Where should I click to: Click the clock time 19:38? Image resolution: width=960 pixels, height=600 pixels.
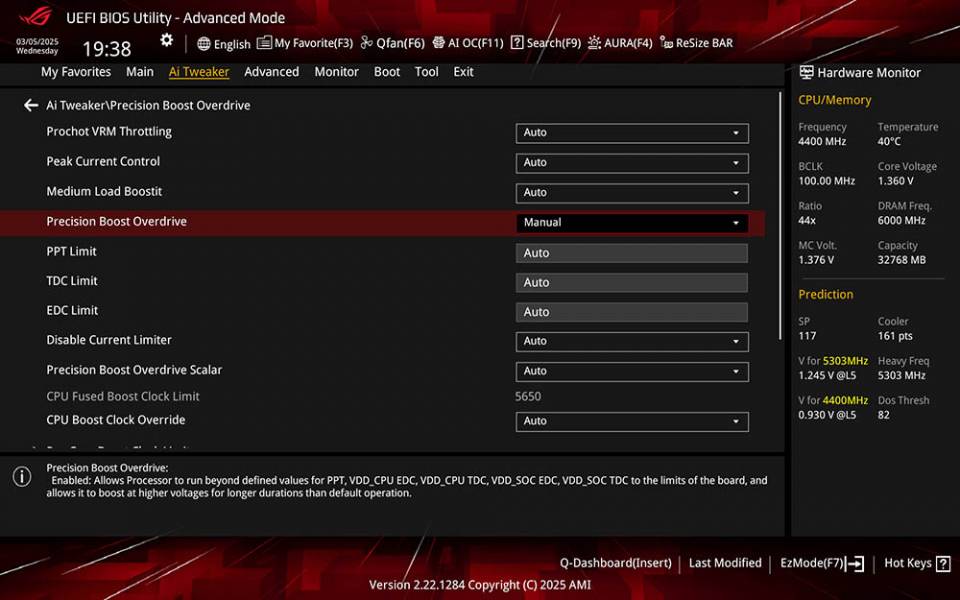point(107,49)
